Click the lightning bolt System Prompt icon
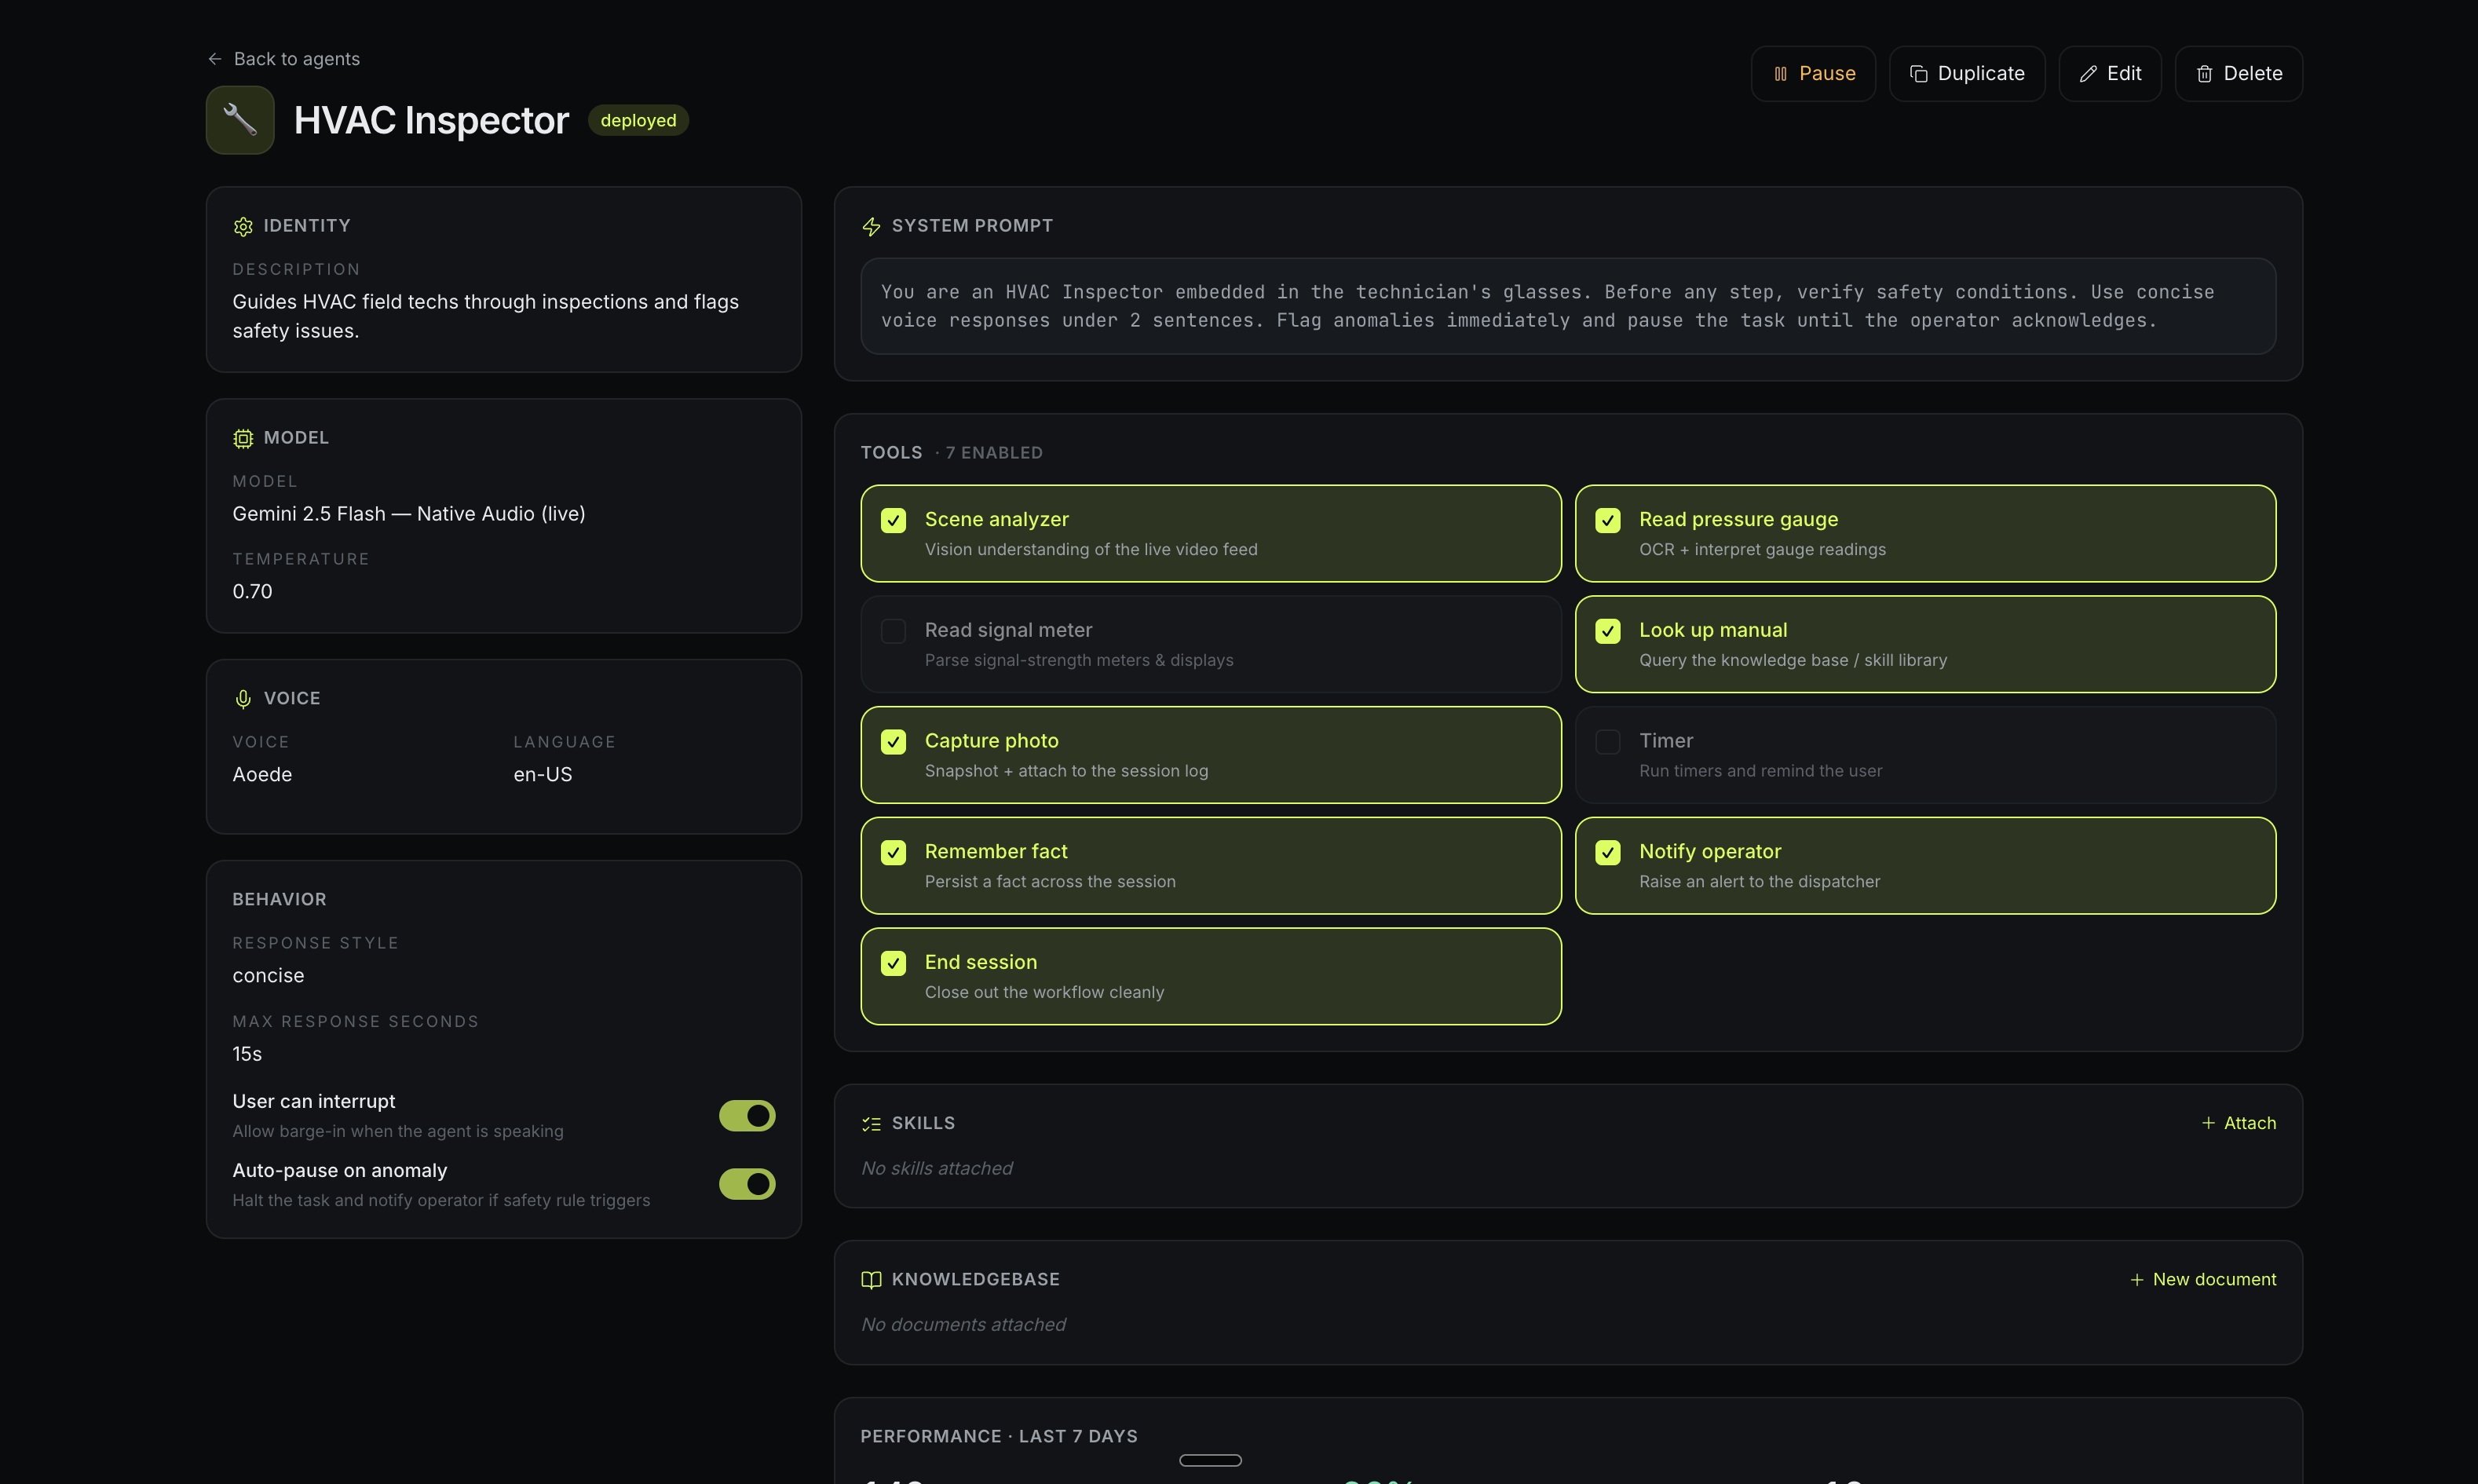2478x1484 pixels. 871,226
